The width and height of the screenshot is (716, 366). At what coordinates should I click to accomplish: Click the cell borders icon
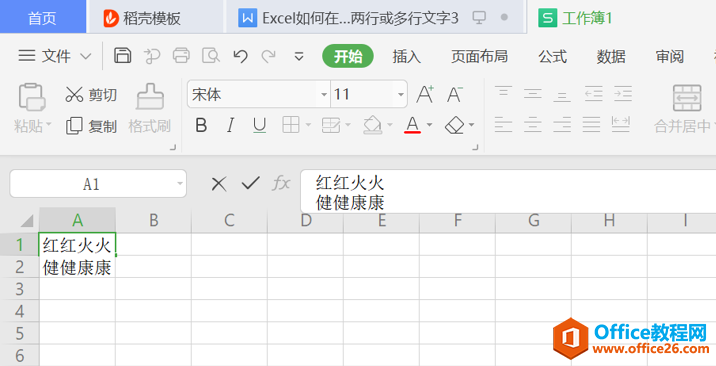pos(291,125)
